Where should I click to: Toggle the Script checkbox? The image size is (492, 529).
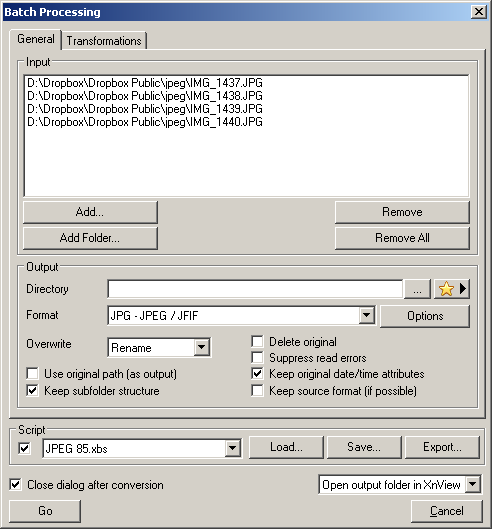pos(24,448)
